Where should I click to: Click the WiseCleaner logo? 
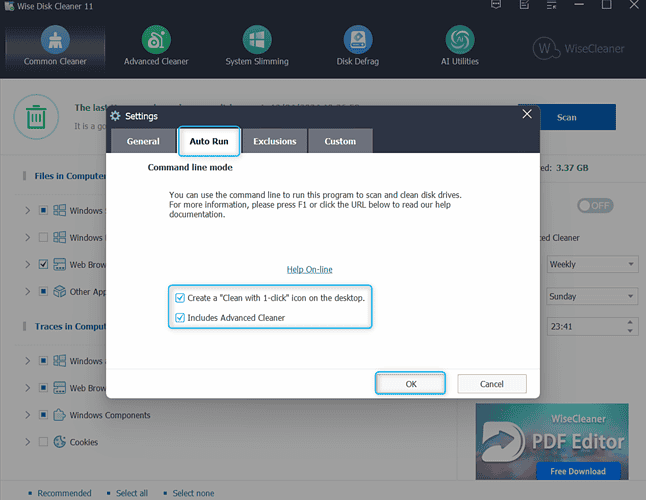578,47
